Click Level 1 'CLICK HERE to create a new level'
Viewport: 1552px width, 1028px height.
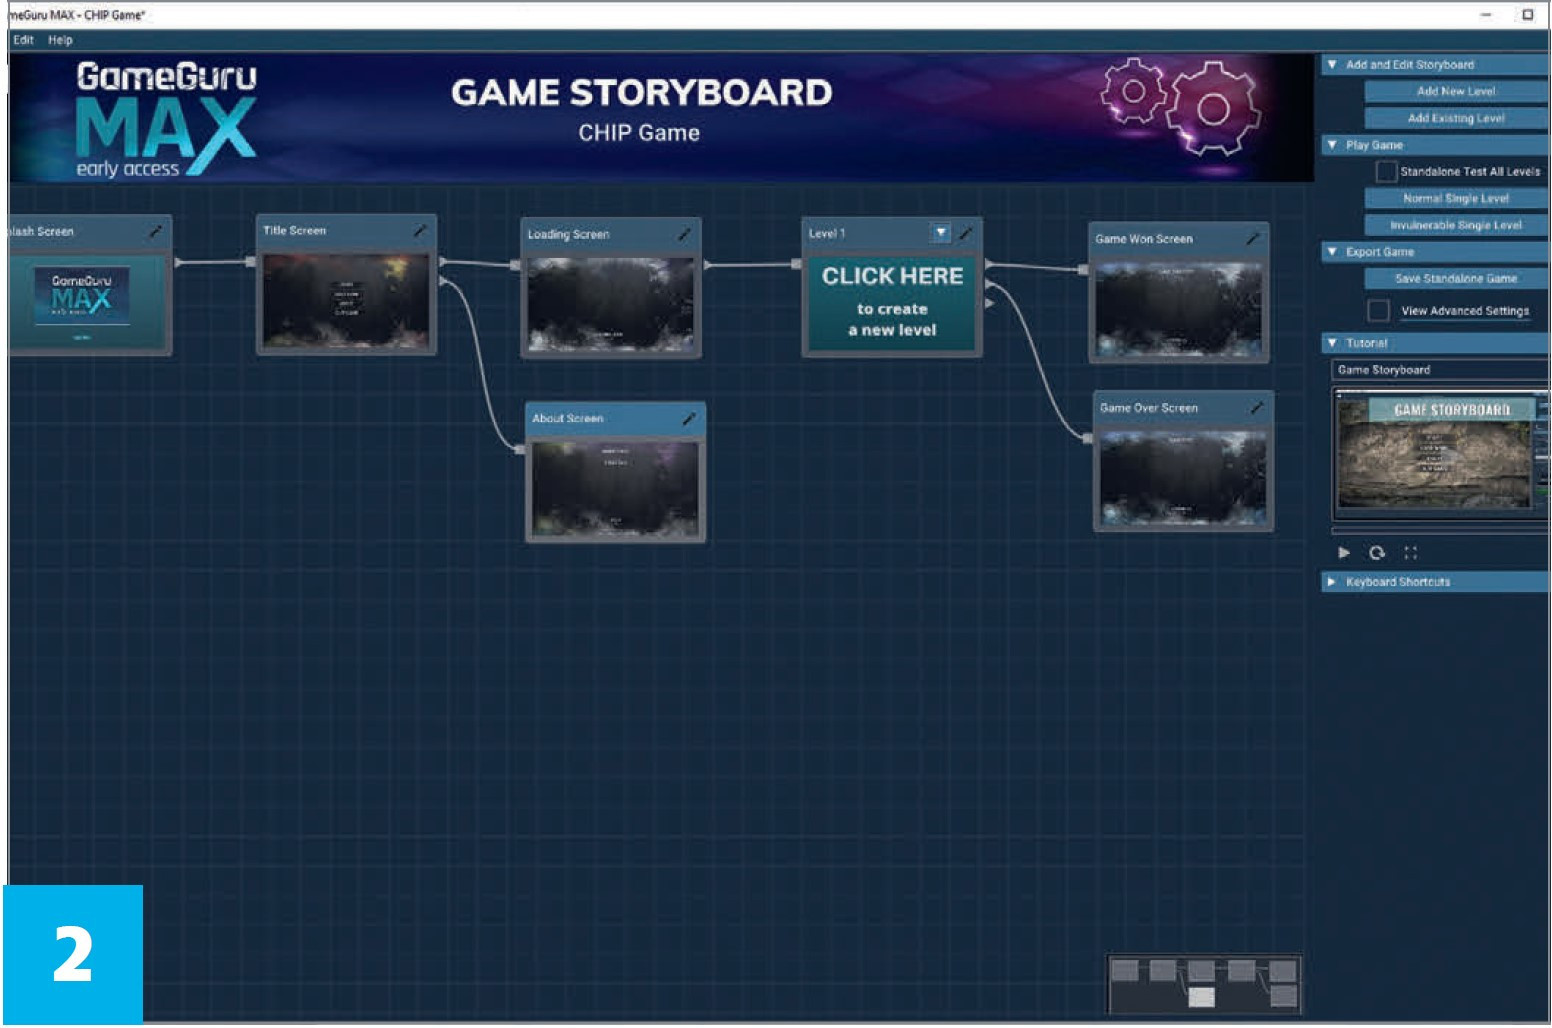pyautogui.click(x=892, y=302)
